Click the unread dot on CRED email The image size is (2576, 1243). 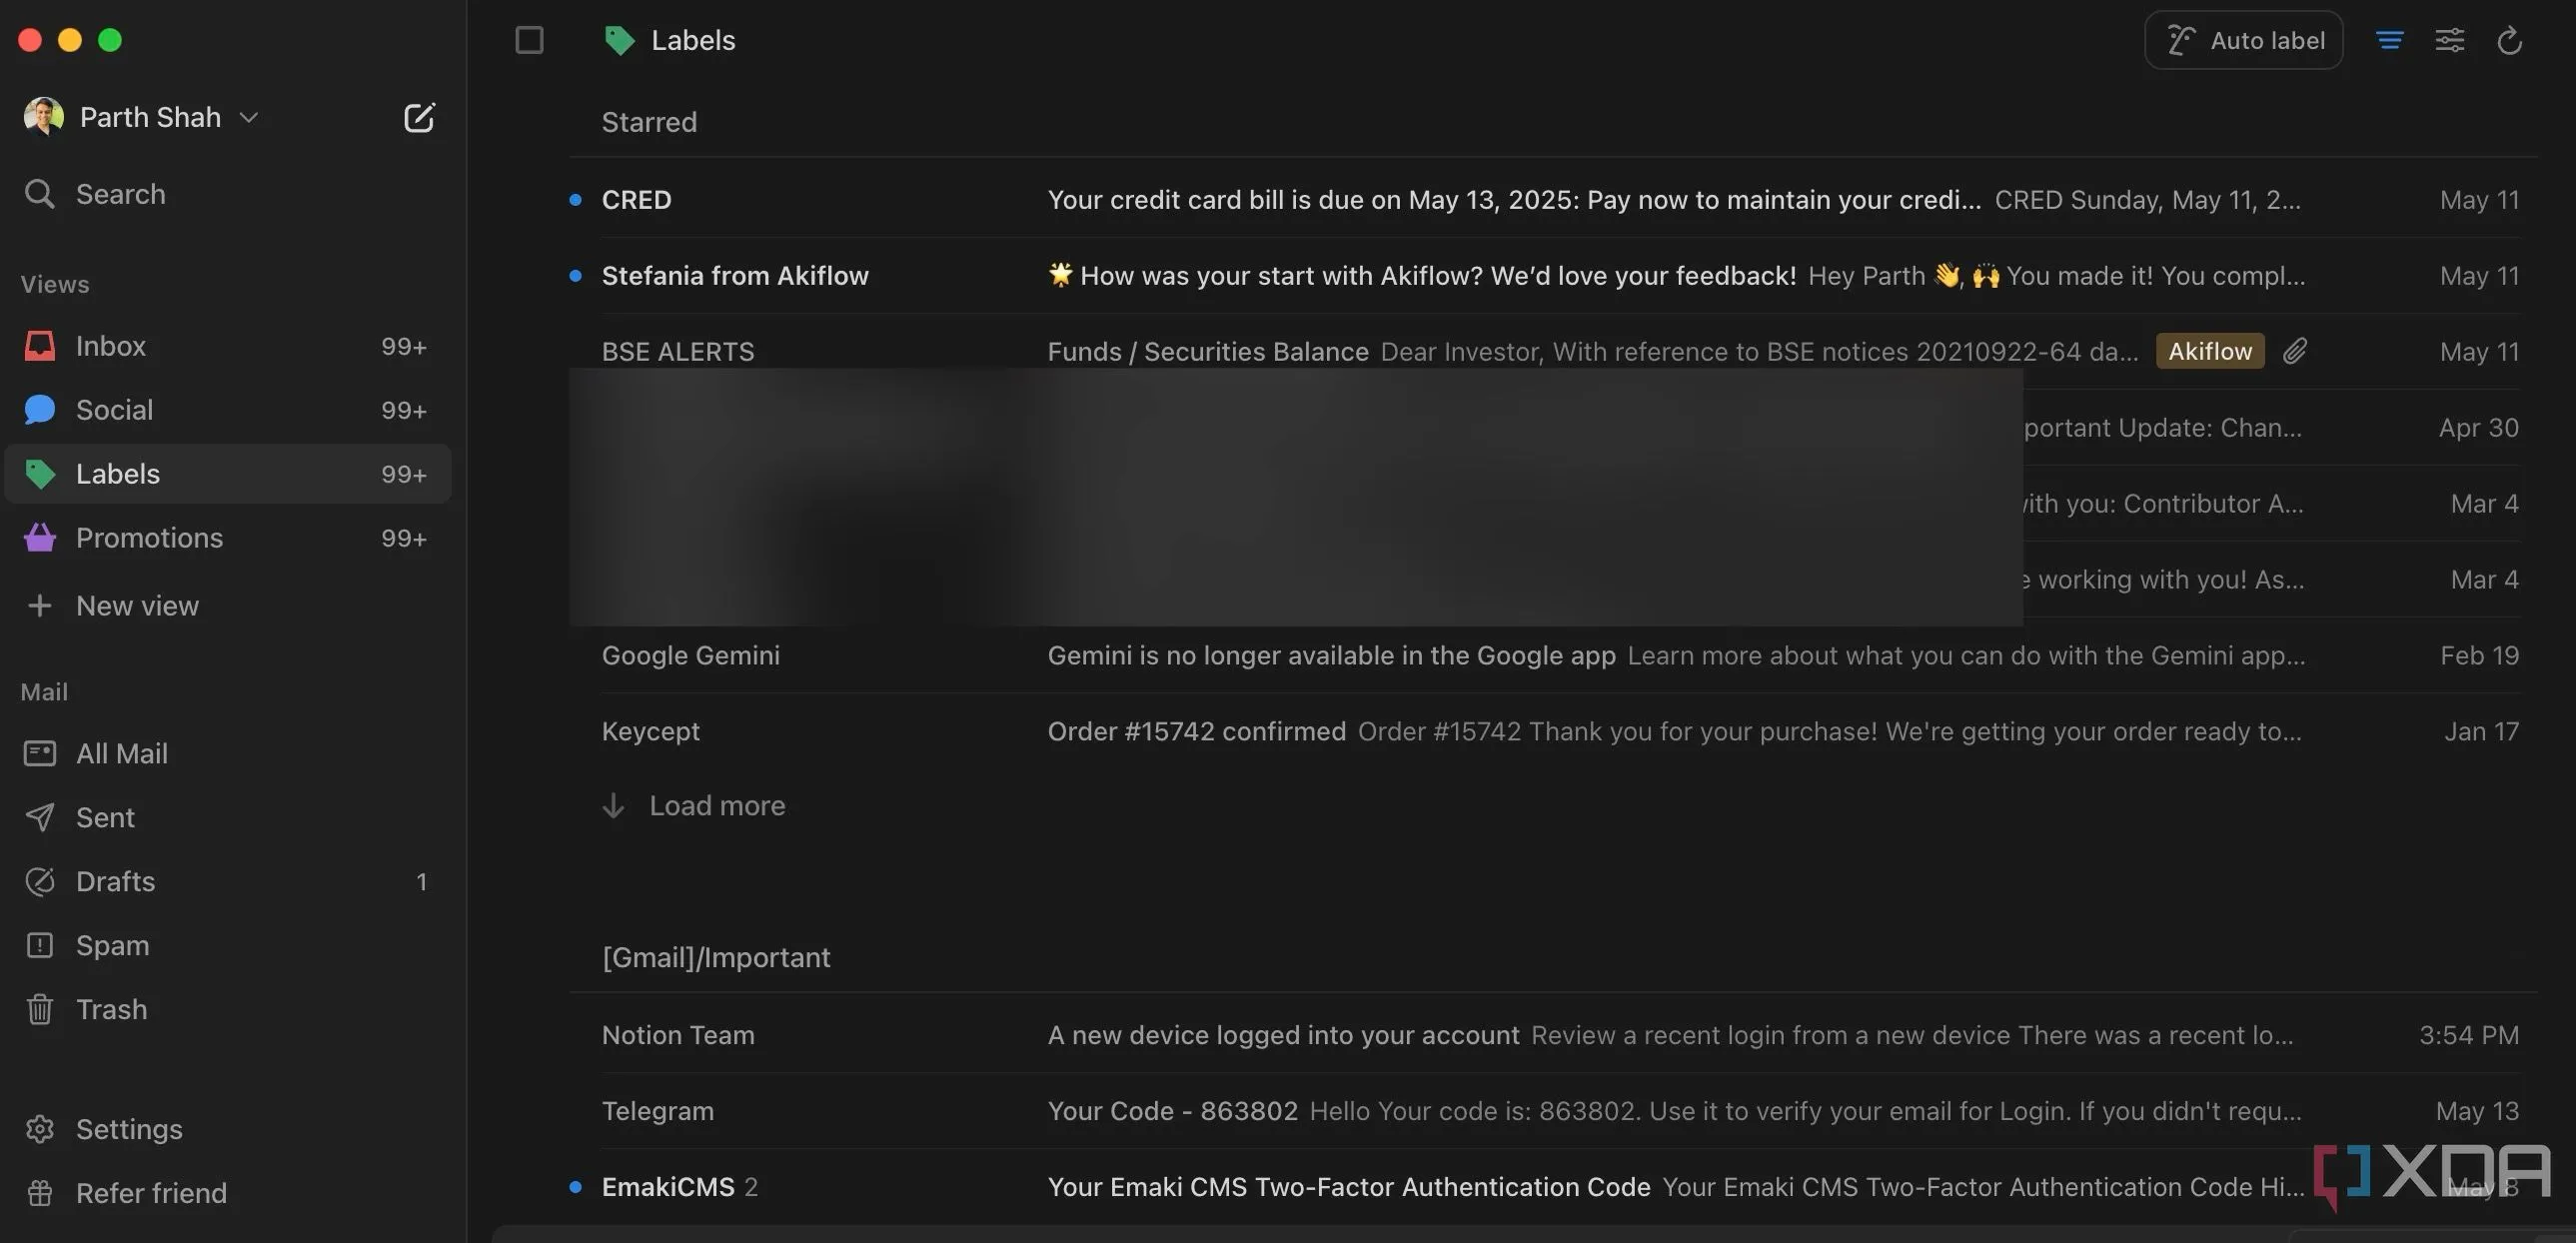(575, 200)
